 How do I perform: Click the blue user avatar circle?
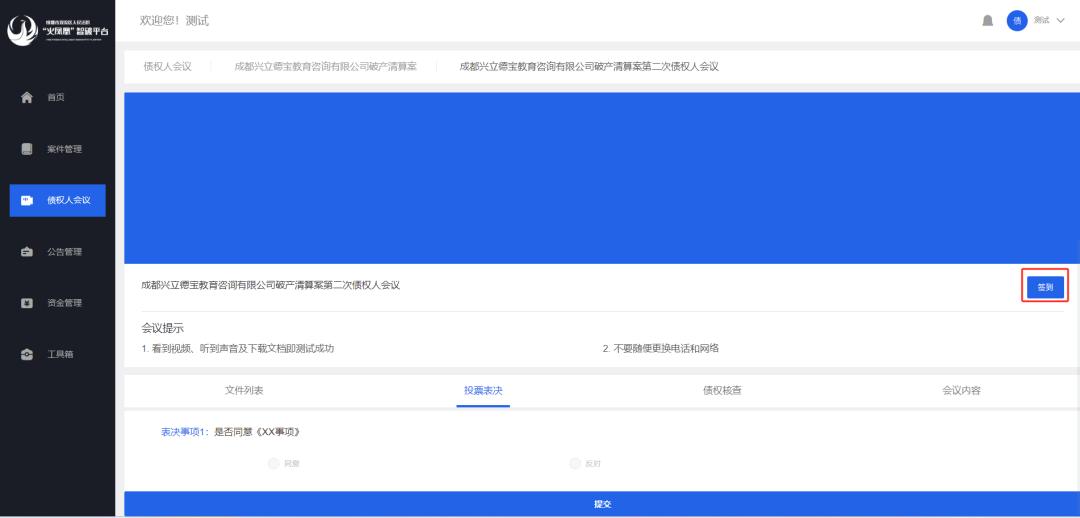click(1016, 21)
